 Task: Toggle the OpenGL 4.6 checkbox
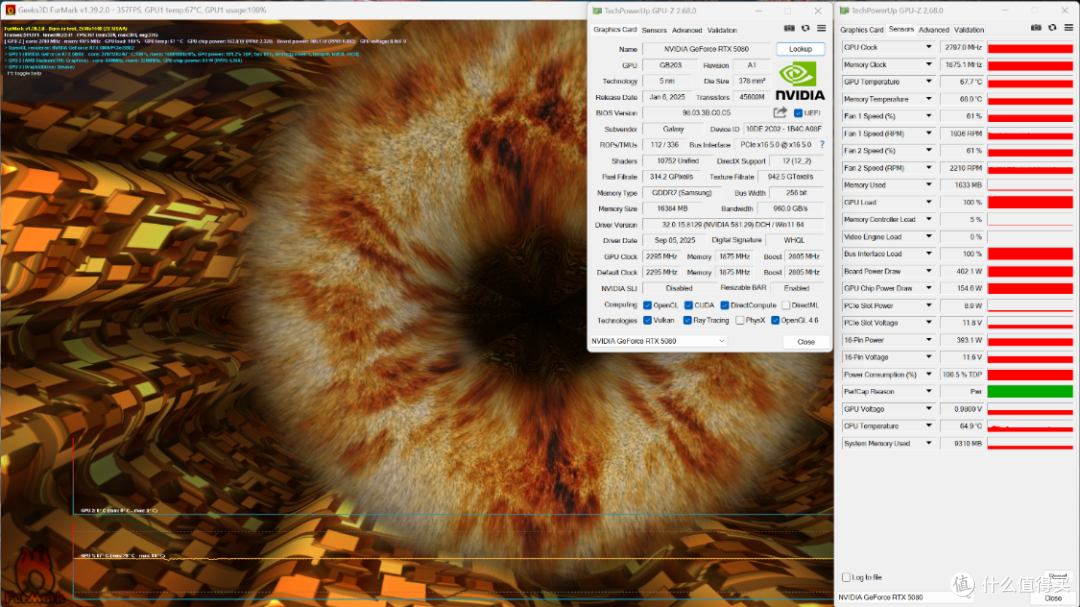(x=776, y=320)
